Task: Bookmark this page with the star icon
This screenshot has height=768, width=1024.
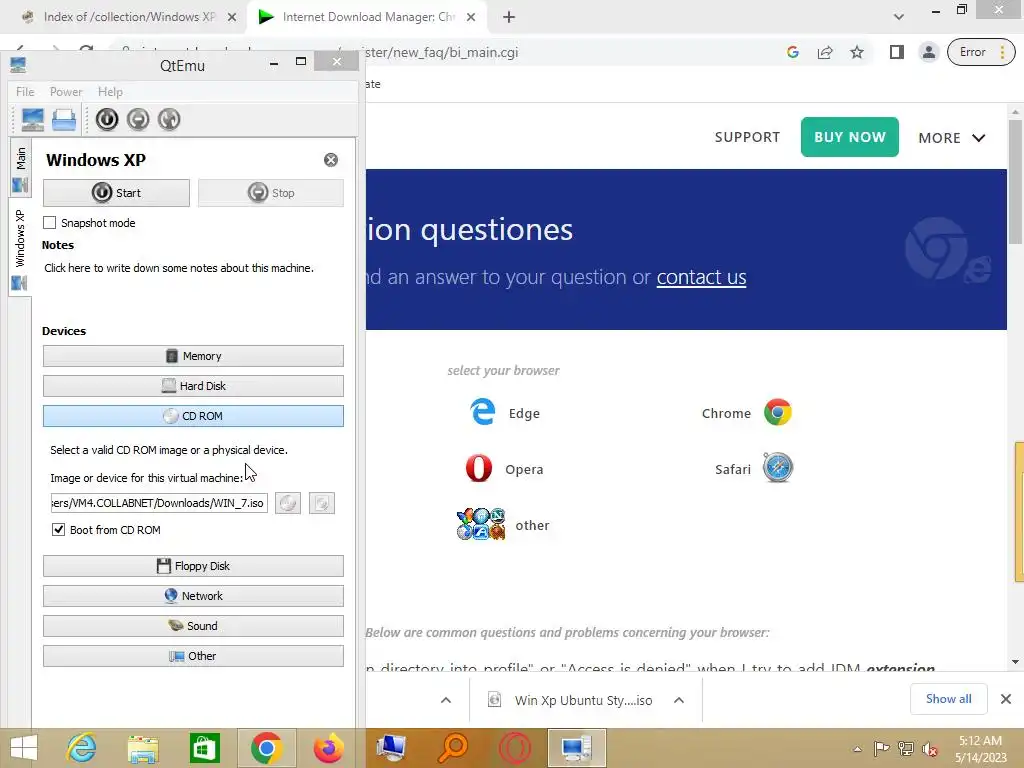Action: [857, 52]
